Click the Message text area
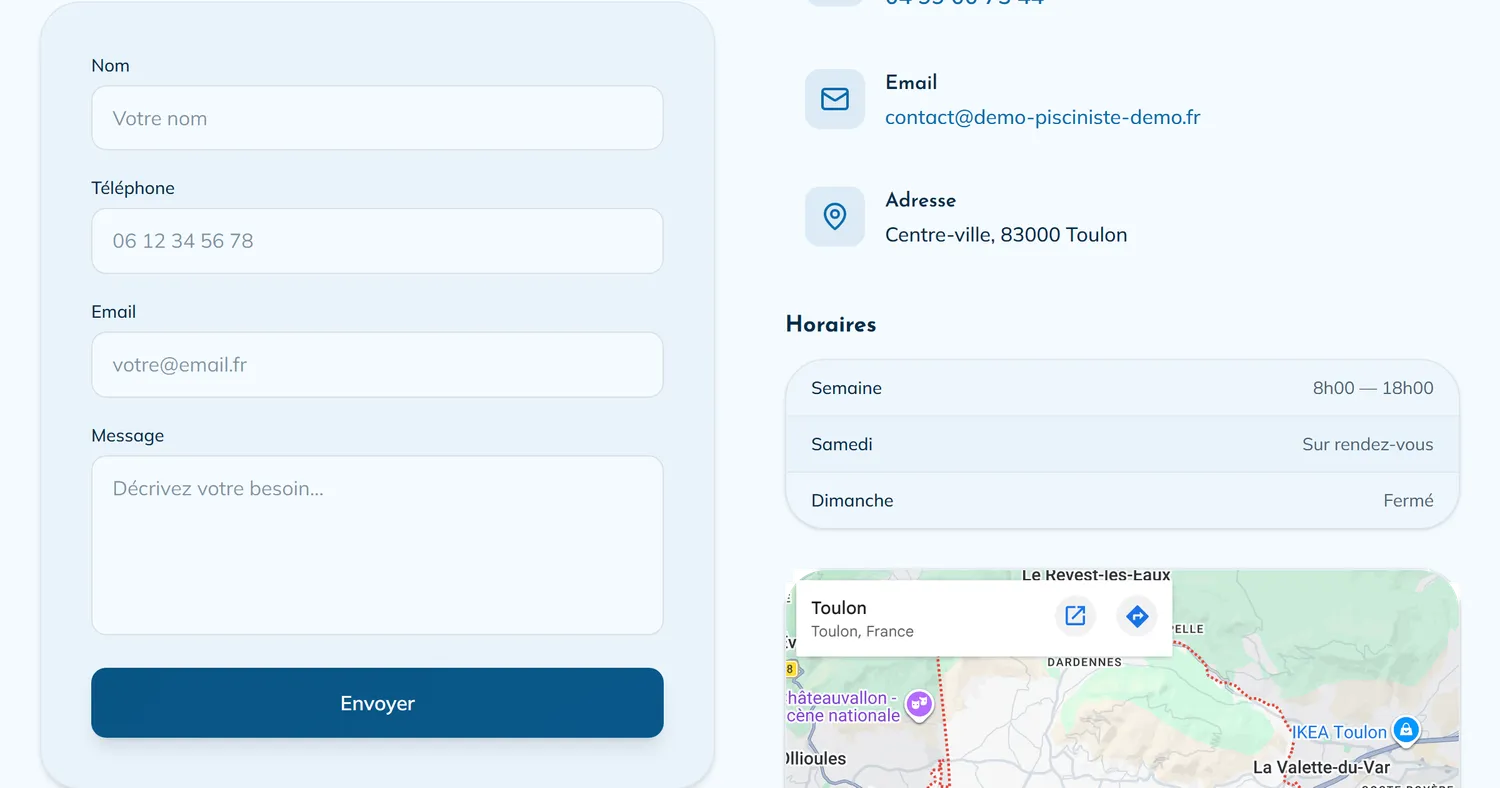 pyautogui.click(x=377, y=546)
